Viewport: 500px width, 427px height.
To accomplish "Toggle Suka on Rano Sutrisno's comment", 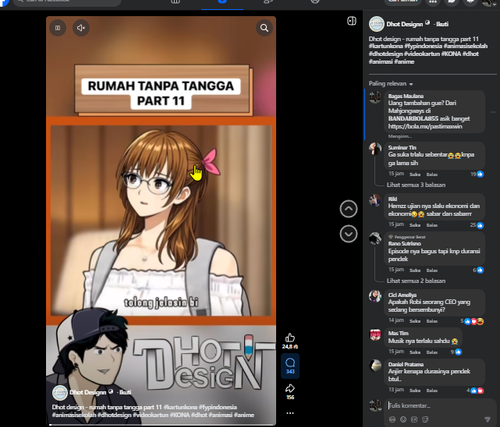I will pos(415,270).
